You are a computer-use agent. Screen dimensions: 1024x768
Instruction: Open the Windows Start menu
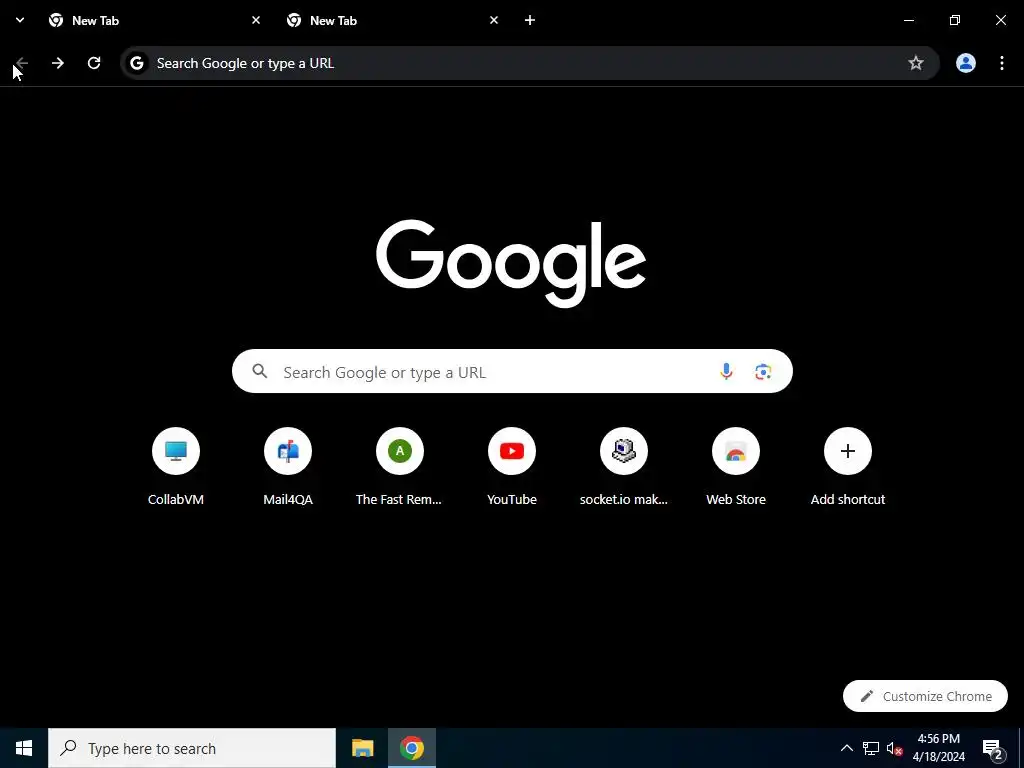coord(24,748)
